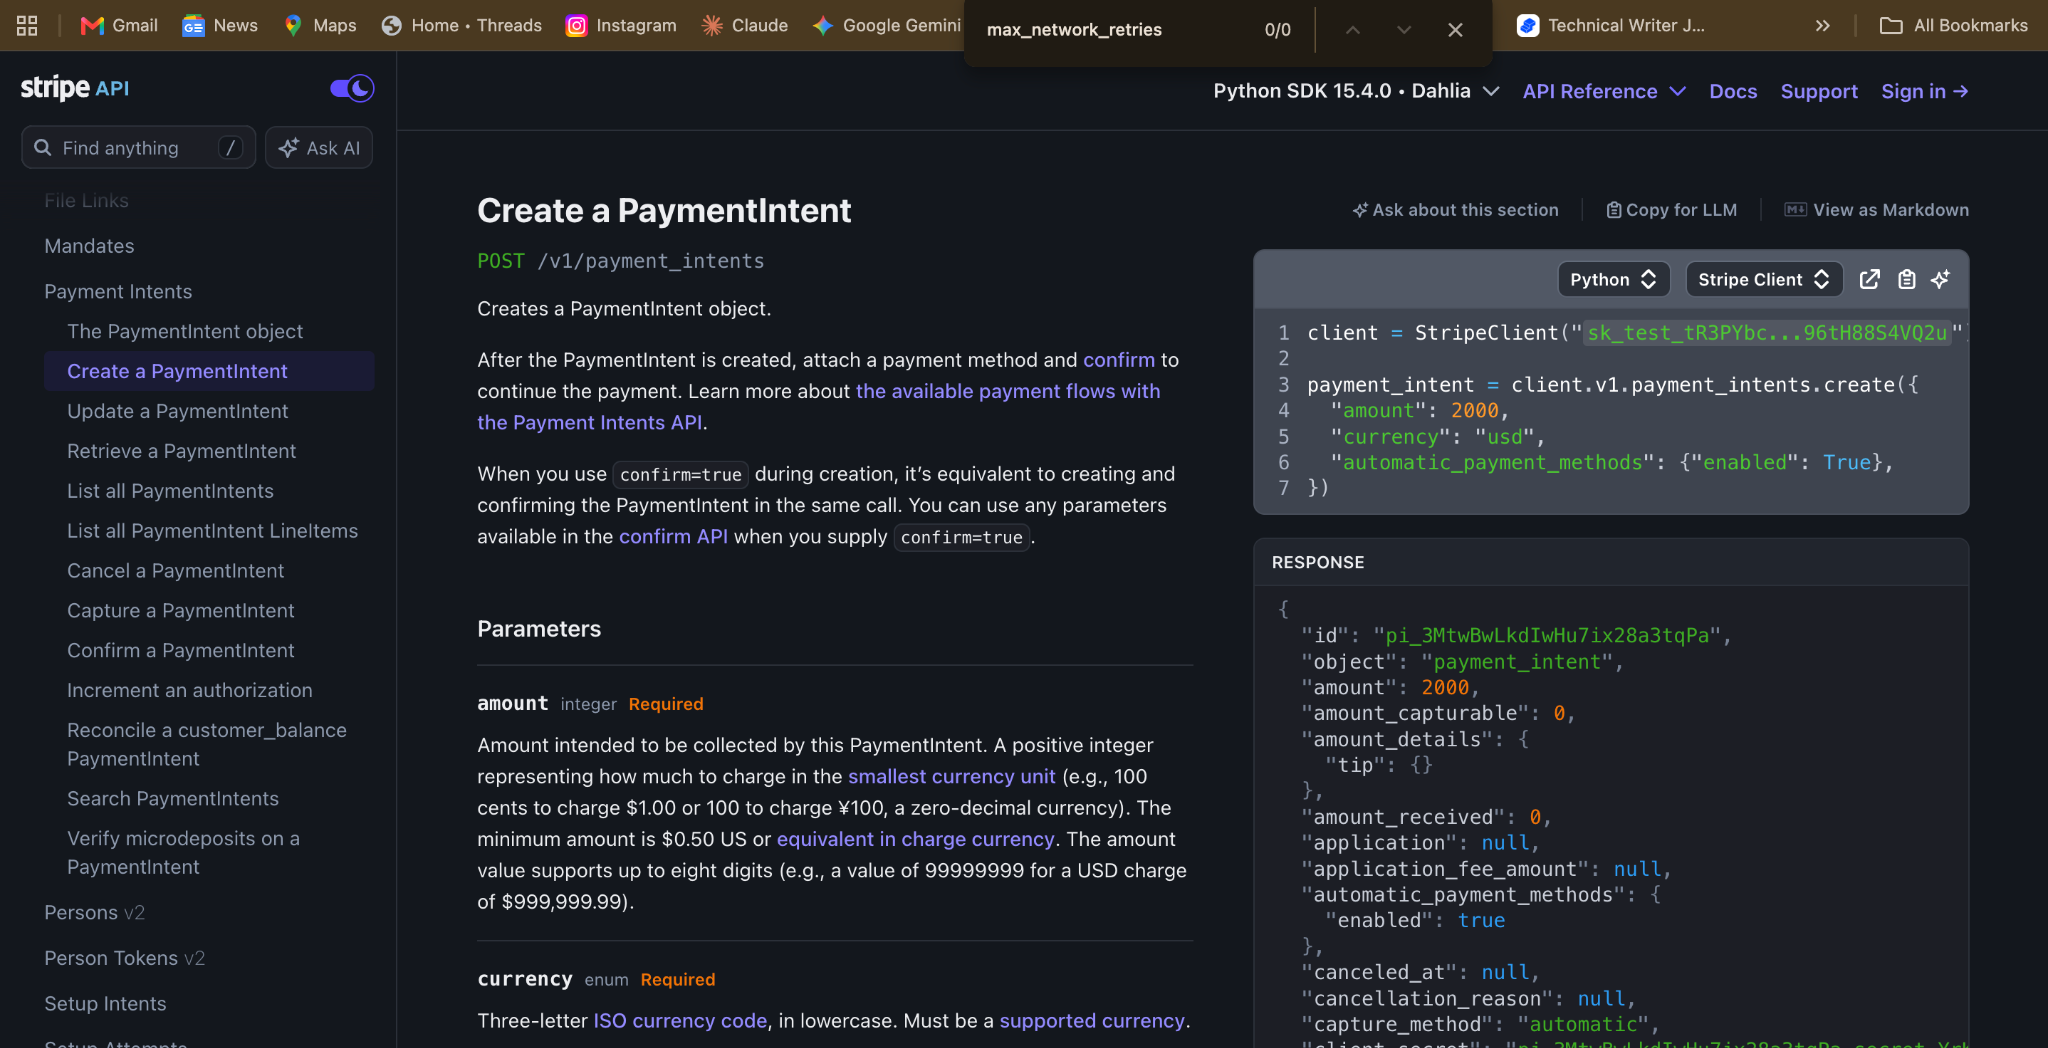
Task: Open List all PaymentIntents page
Action: (170, 491)
